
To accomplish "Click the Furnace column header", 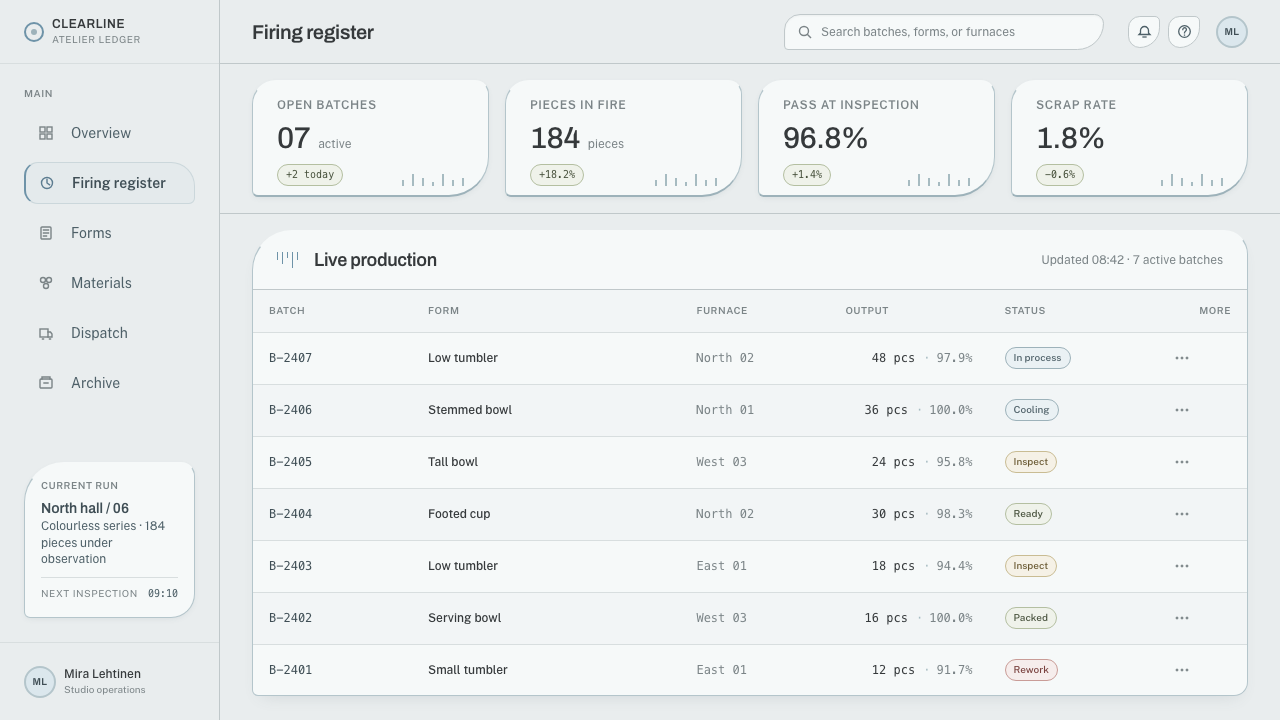I will click(x=722, y=311).
